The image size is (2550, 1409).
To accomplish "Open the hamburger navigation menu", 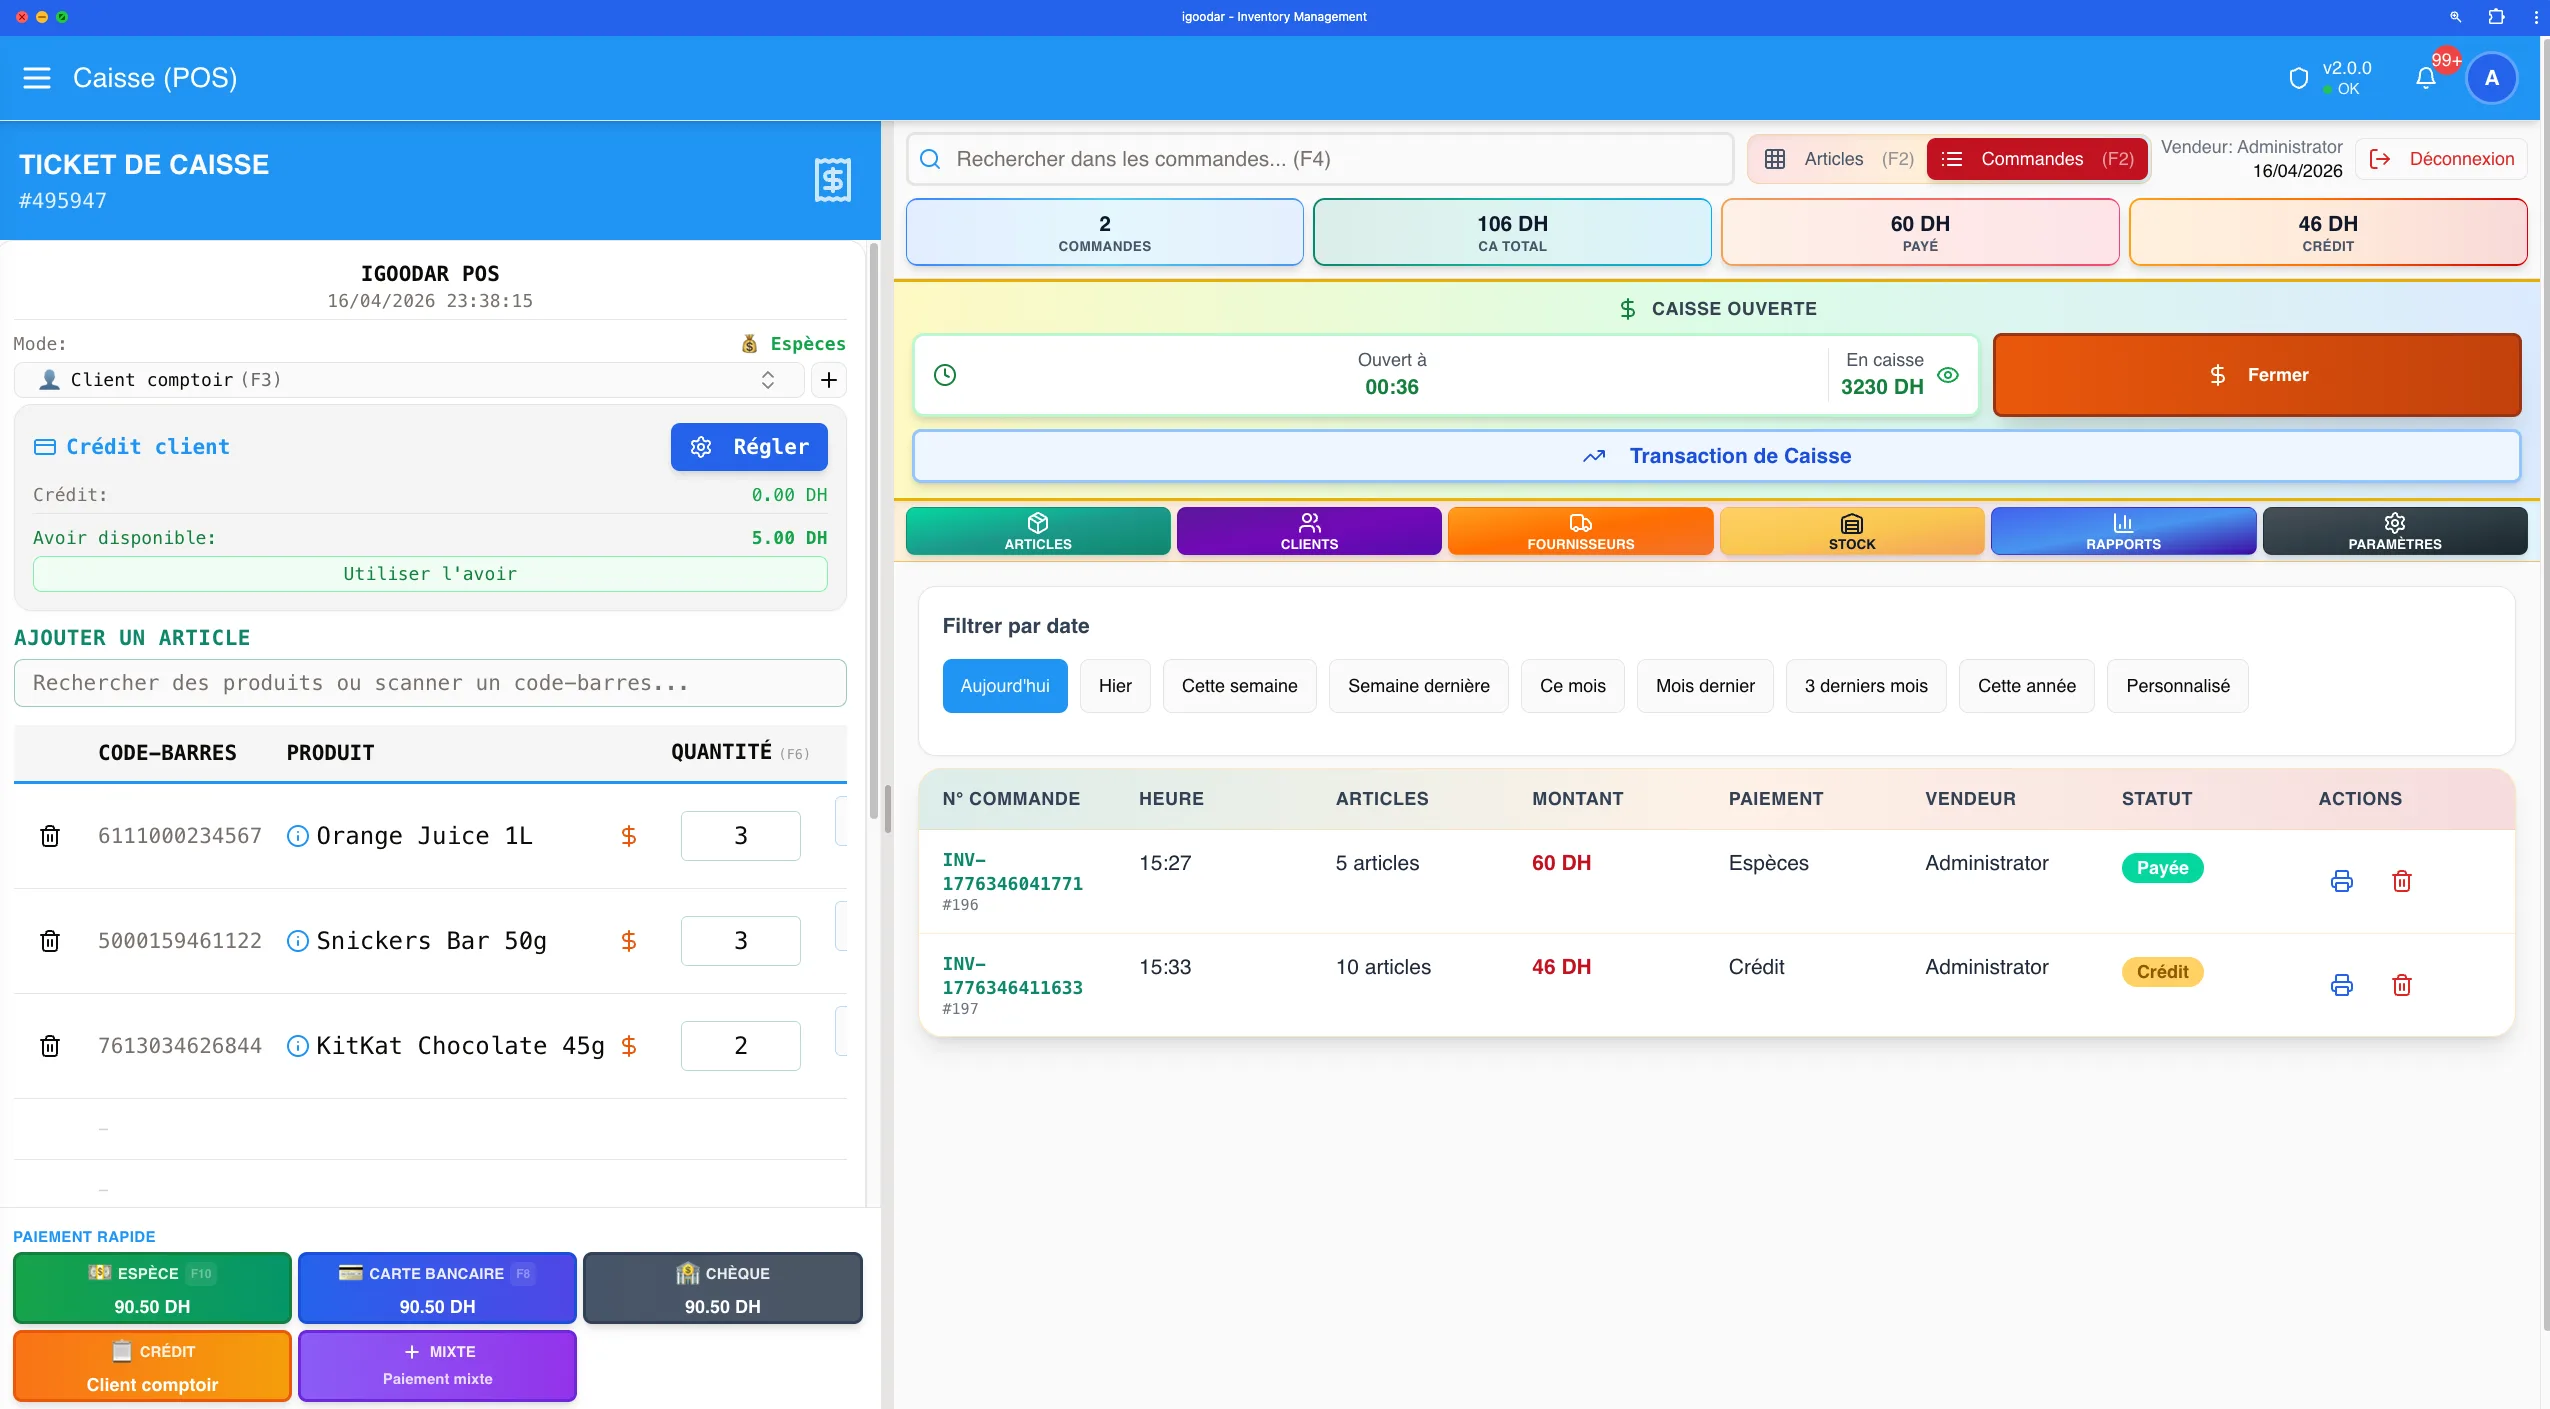I will click(37, 78).
